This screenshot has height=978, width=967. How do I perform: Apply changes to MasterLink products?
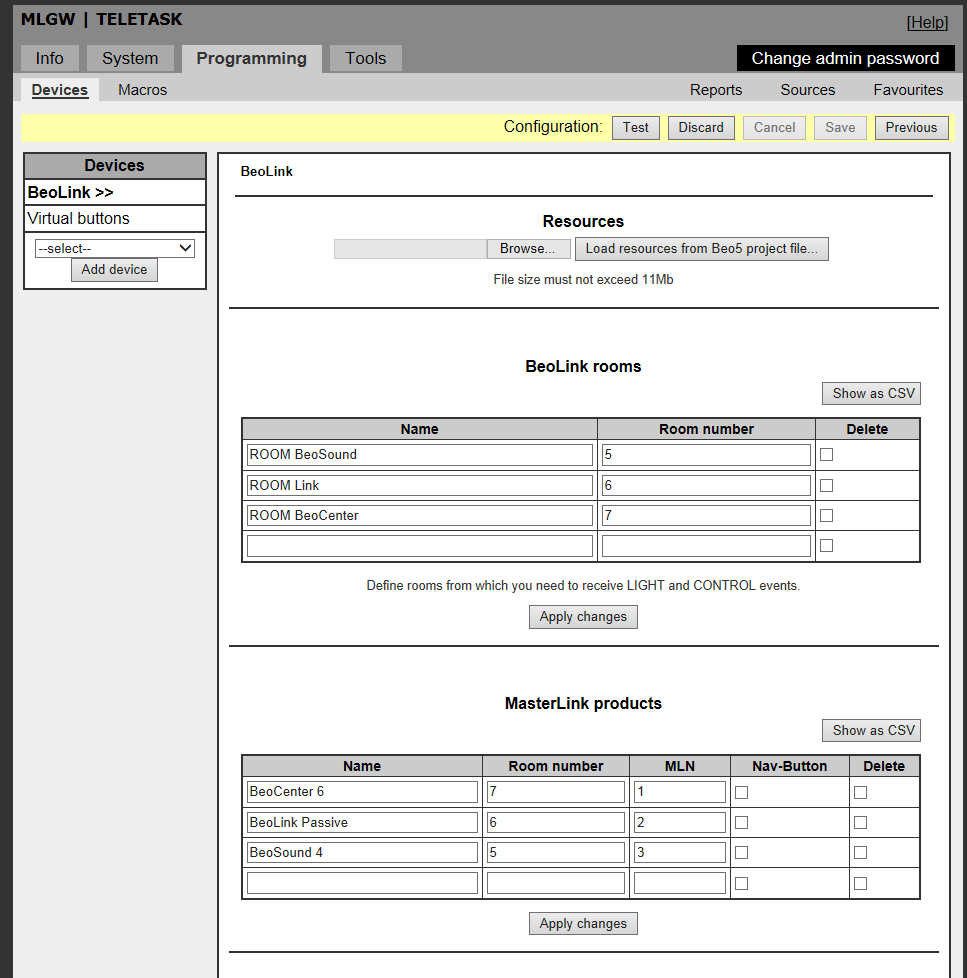tap(583, 924)
